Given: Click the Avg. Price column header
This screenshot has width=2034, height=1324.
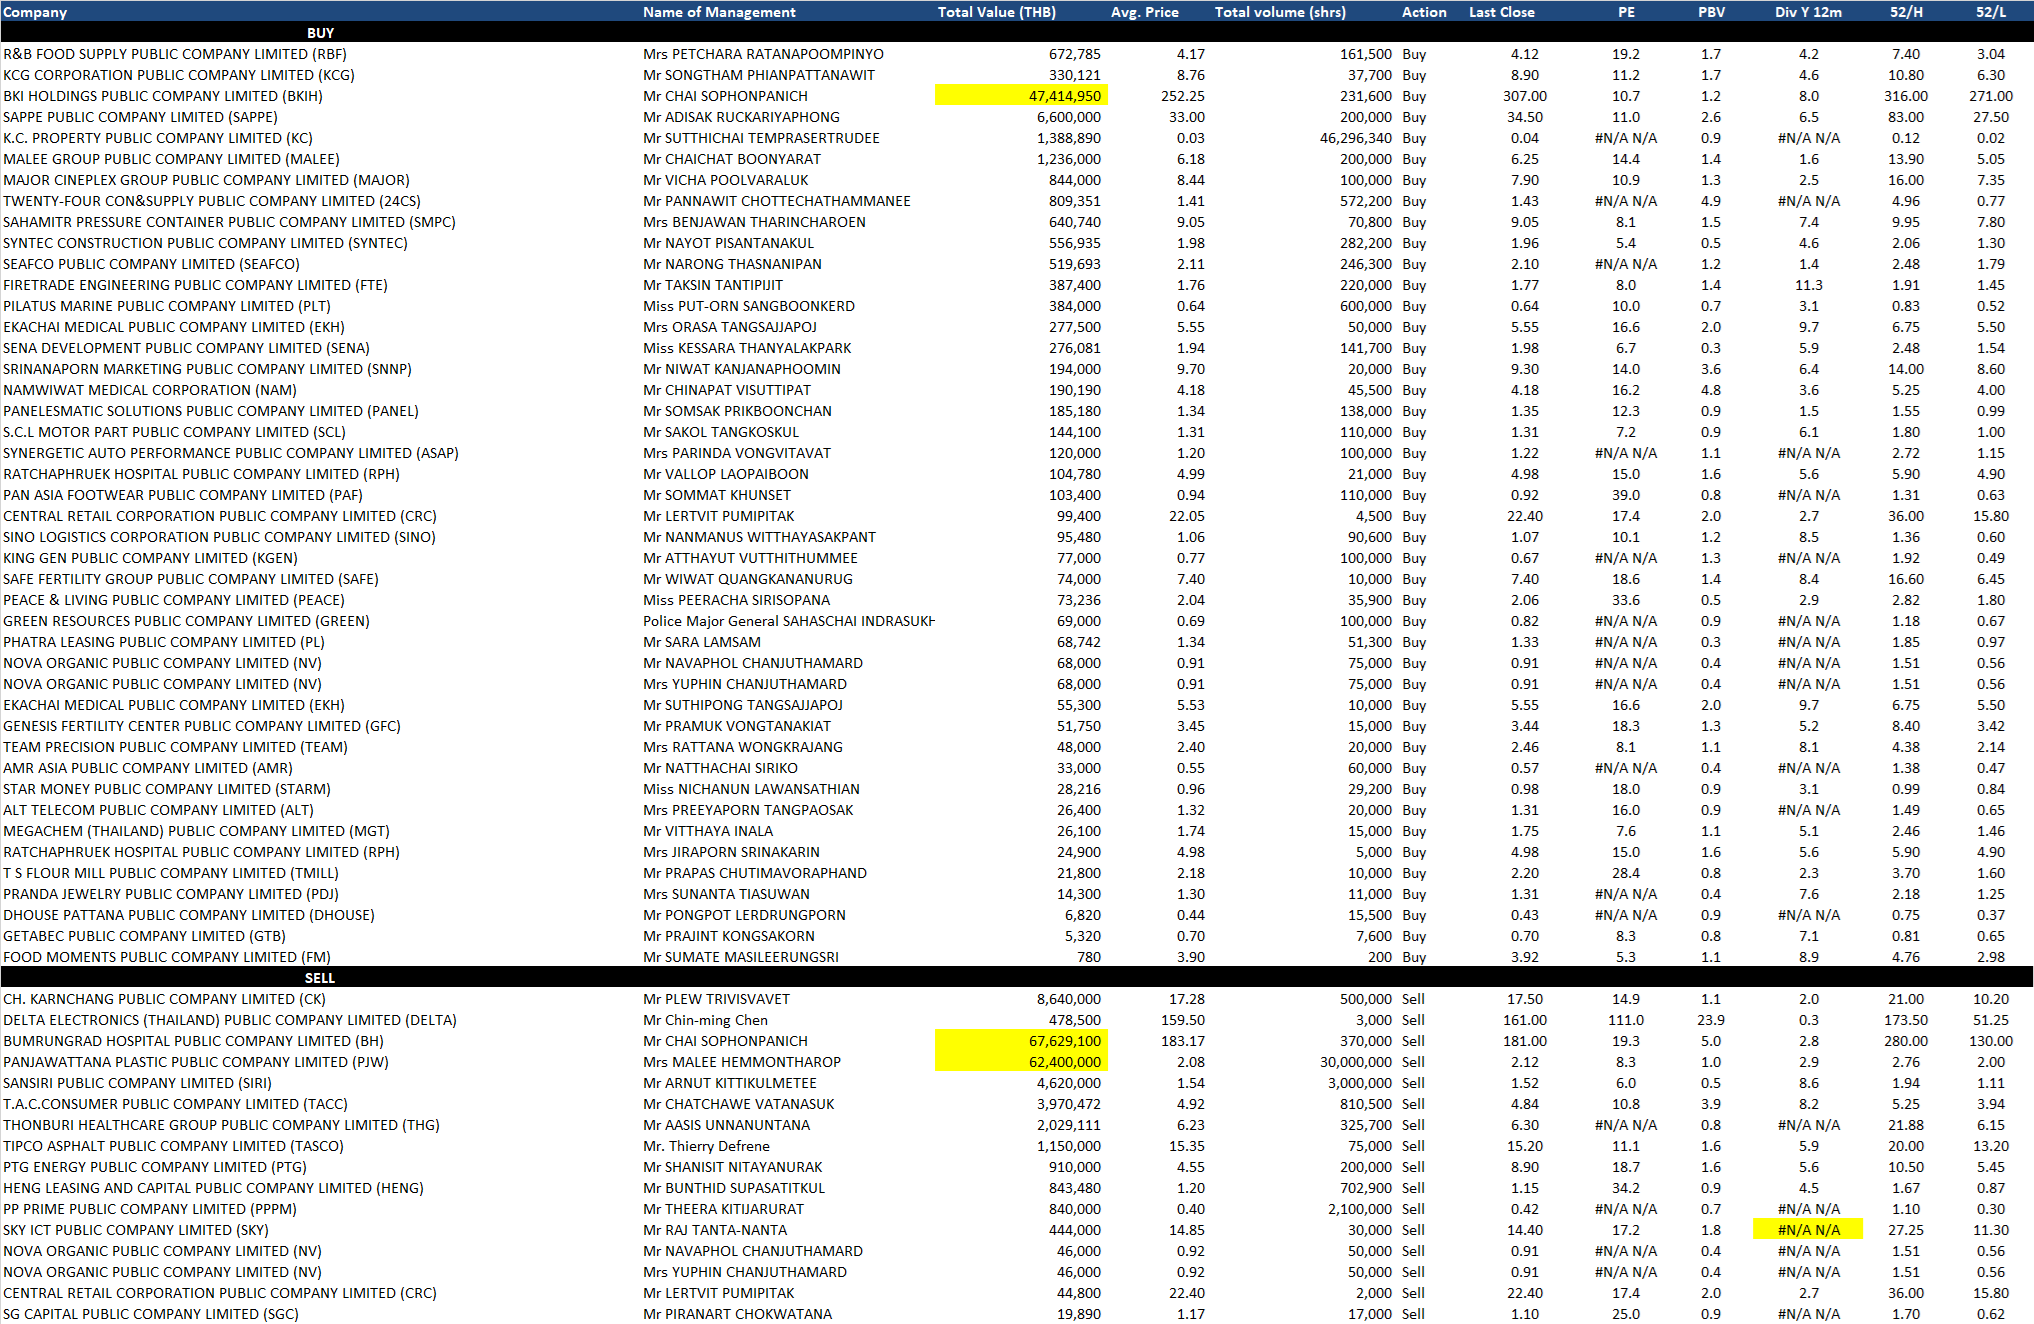Looking at the screenshot, I should tap(1144, 12).
